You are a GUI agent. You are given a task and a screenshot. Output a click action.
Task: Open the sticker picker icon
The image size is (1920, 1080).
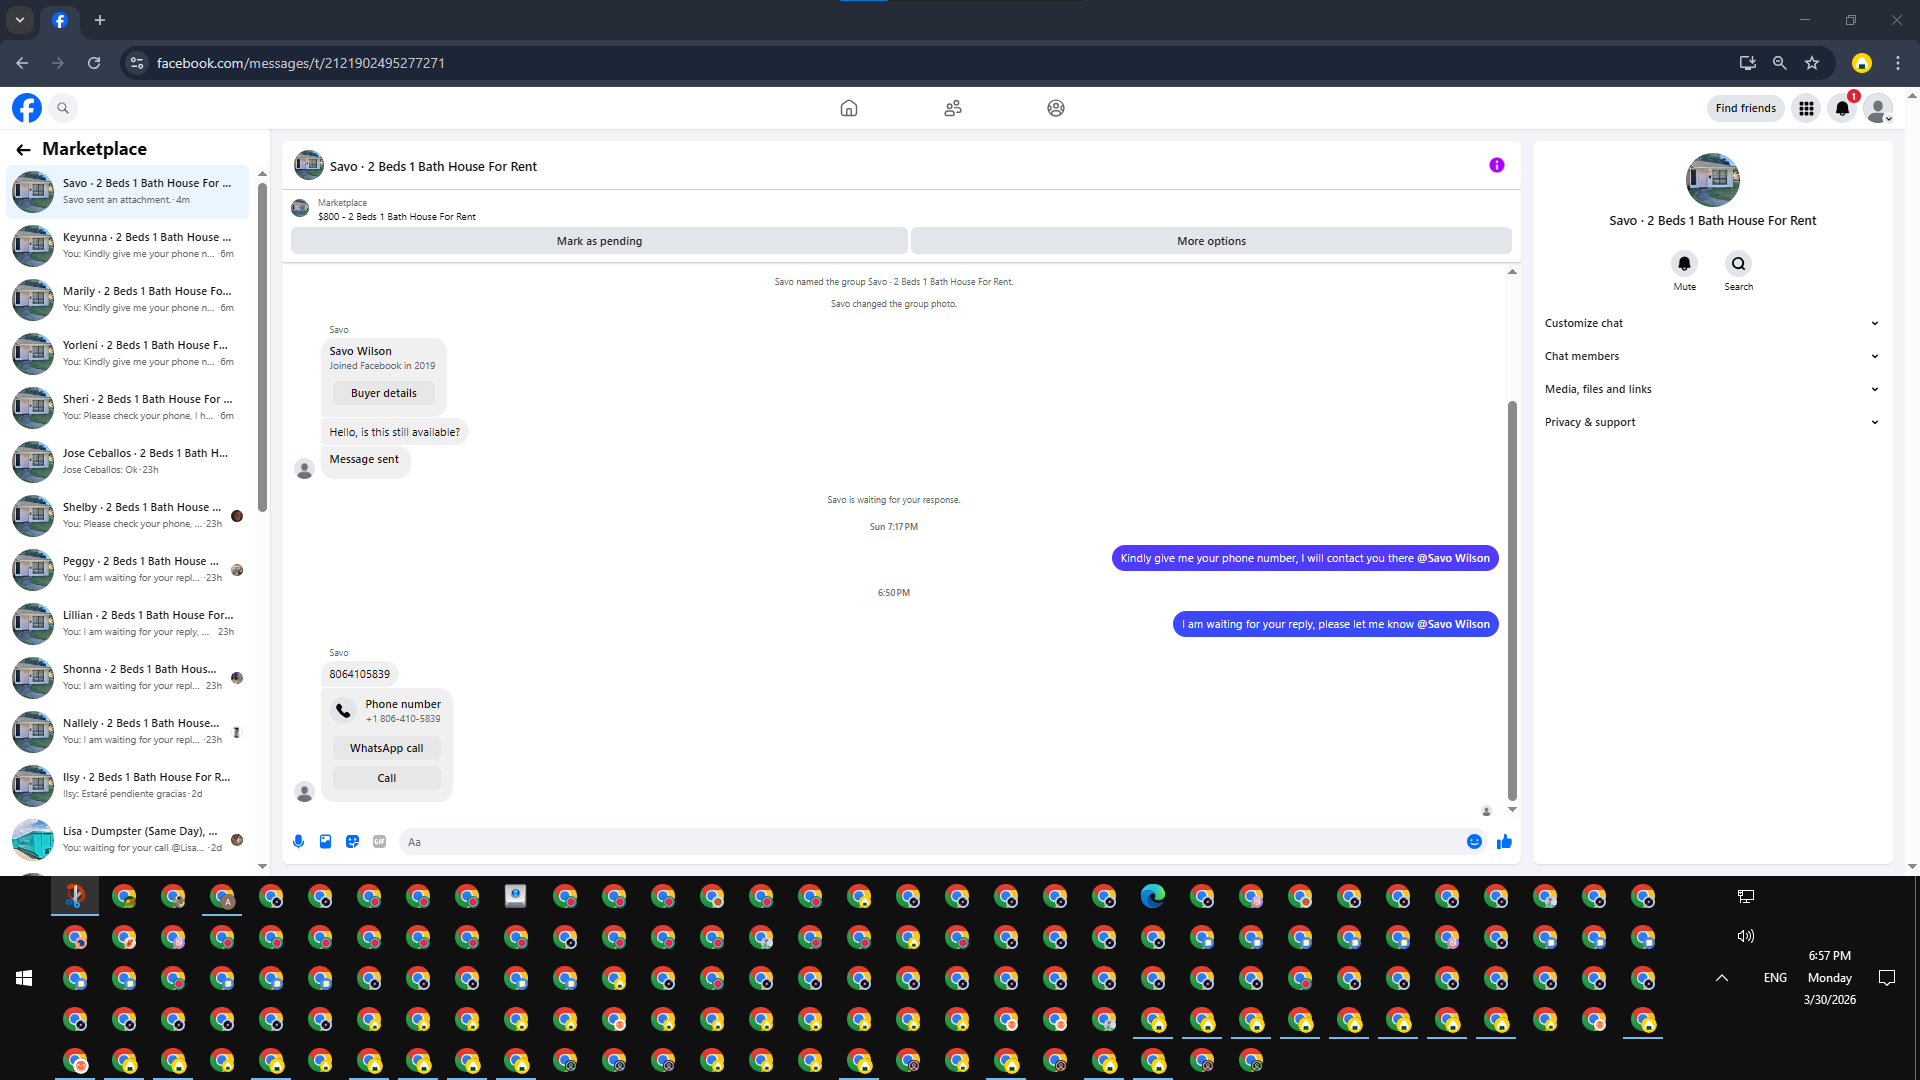(x=352, y=842)
